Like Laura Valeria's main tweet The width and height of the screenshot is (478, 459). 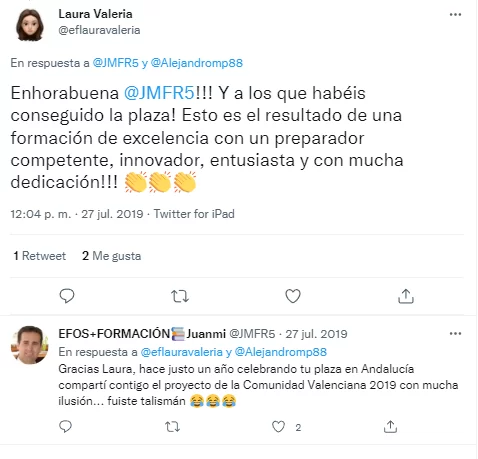click(x=293, y=296)
